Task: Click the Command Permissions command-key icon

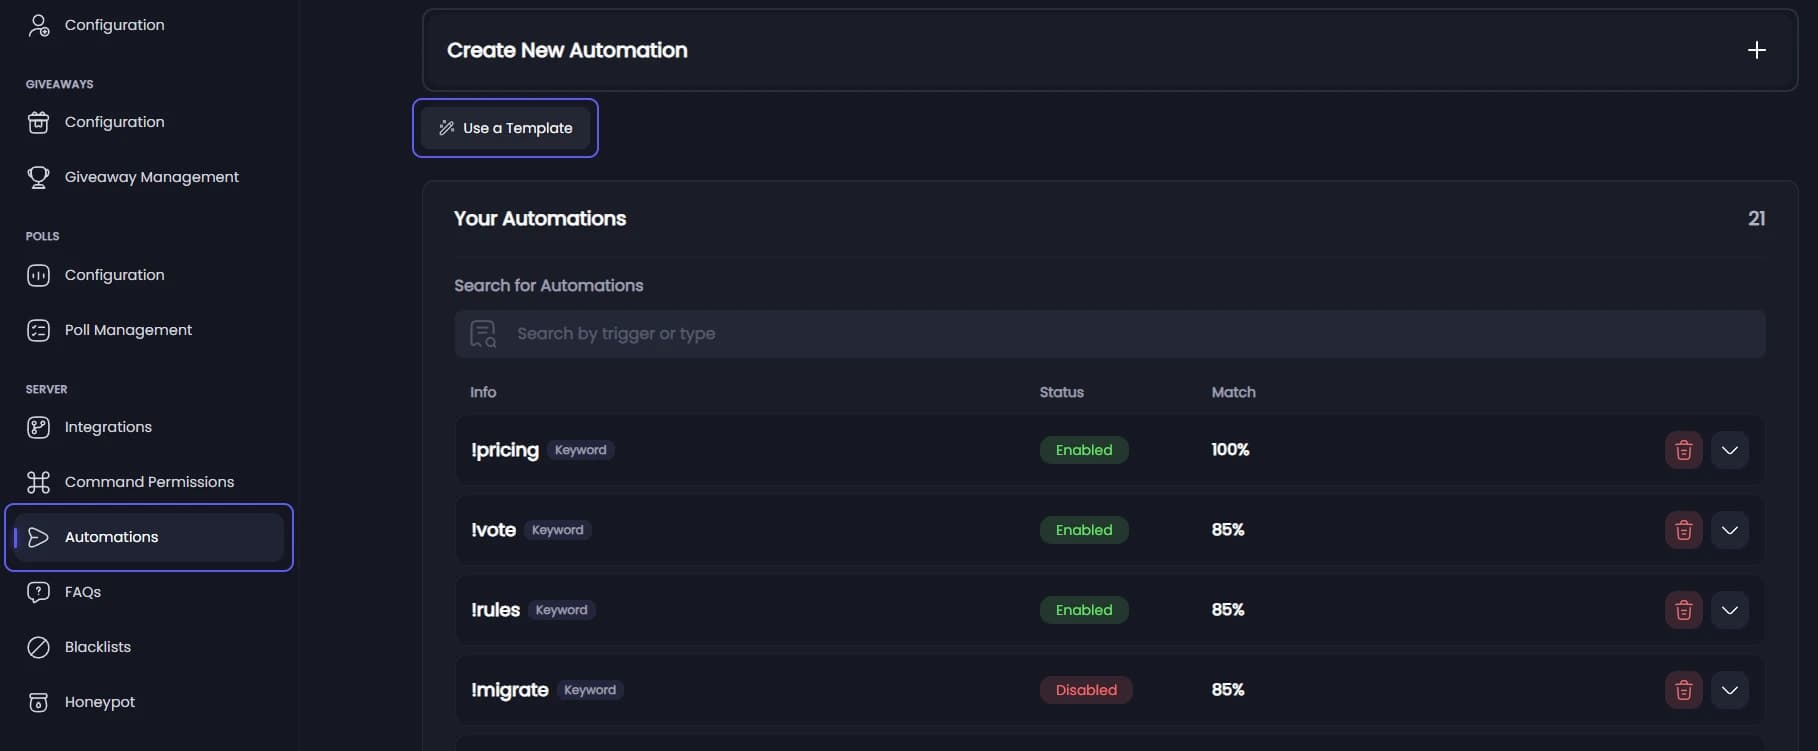Action: 38,482
